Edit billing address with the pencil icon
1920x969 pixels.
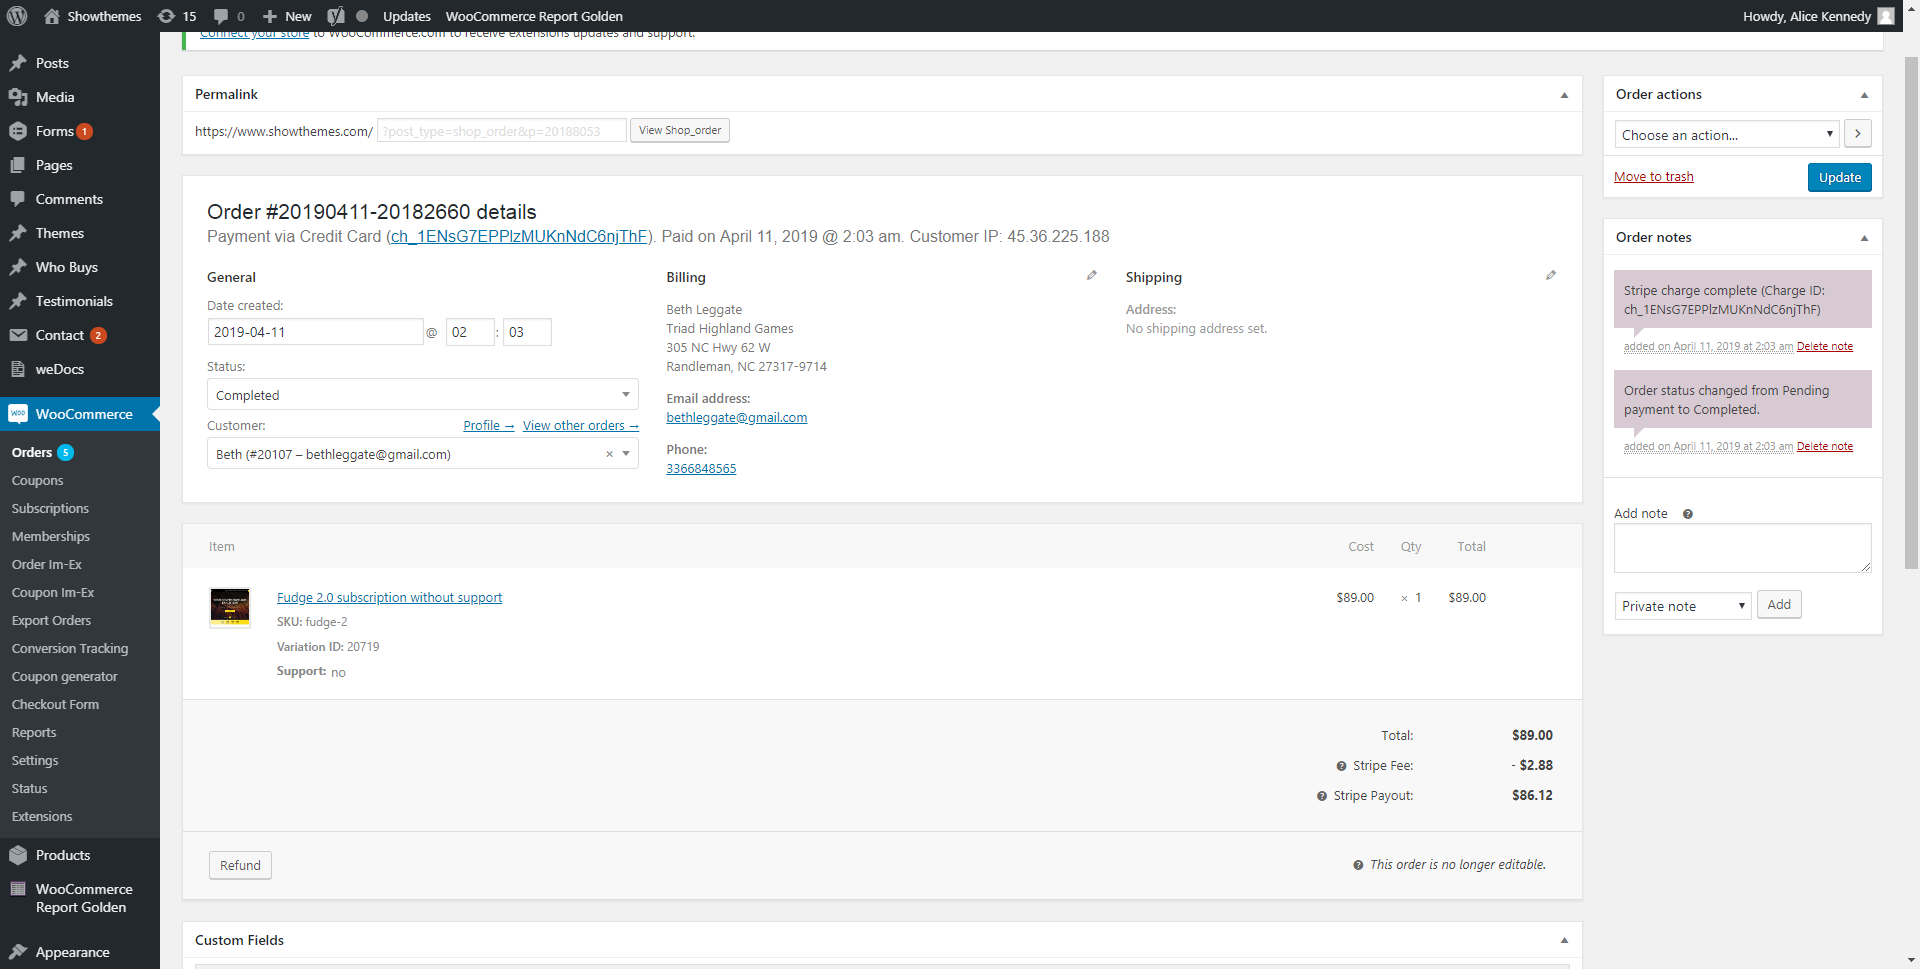pos(1092,275)
